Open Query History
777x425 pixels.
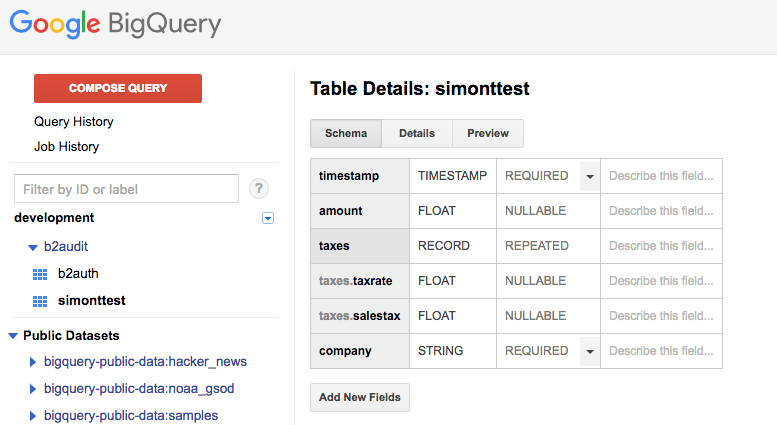click(x=74, y=122)
